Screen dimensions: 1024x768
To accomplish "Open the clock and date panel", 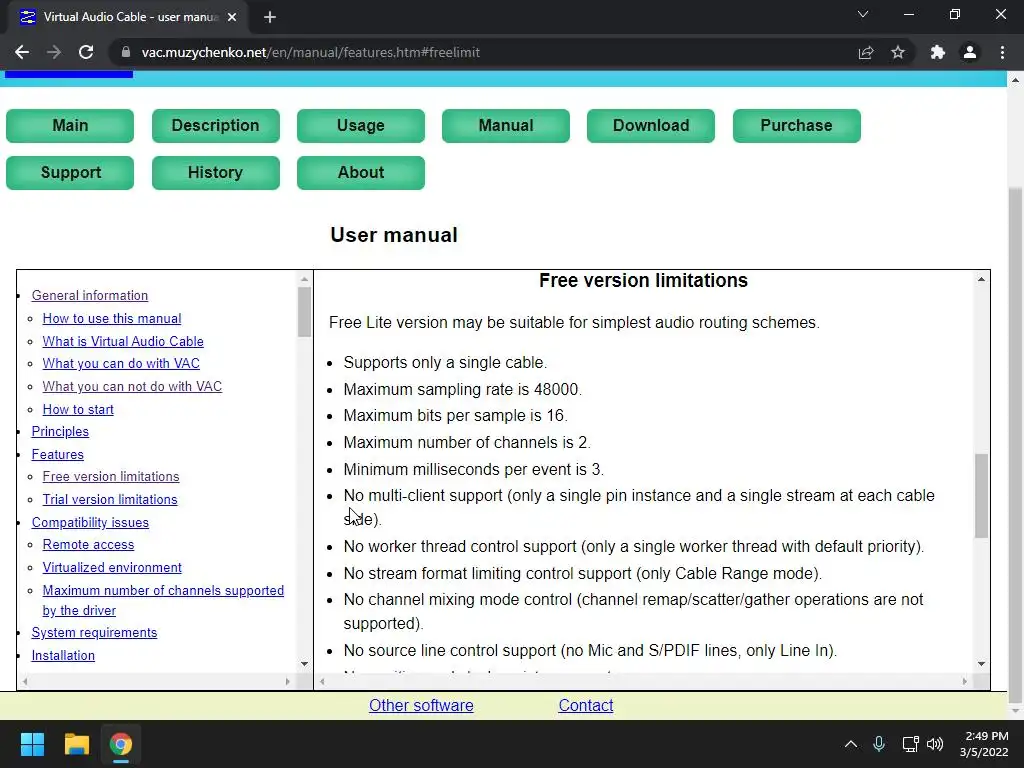I will 984,744.
